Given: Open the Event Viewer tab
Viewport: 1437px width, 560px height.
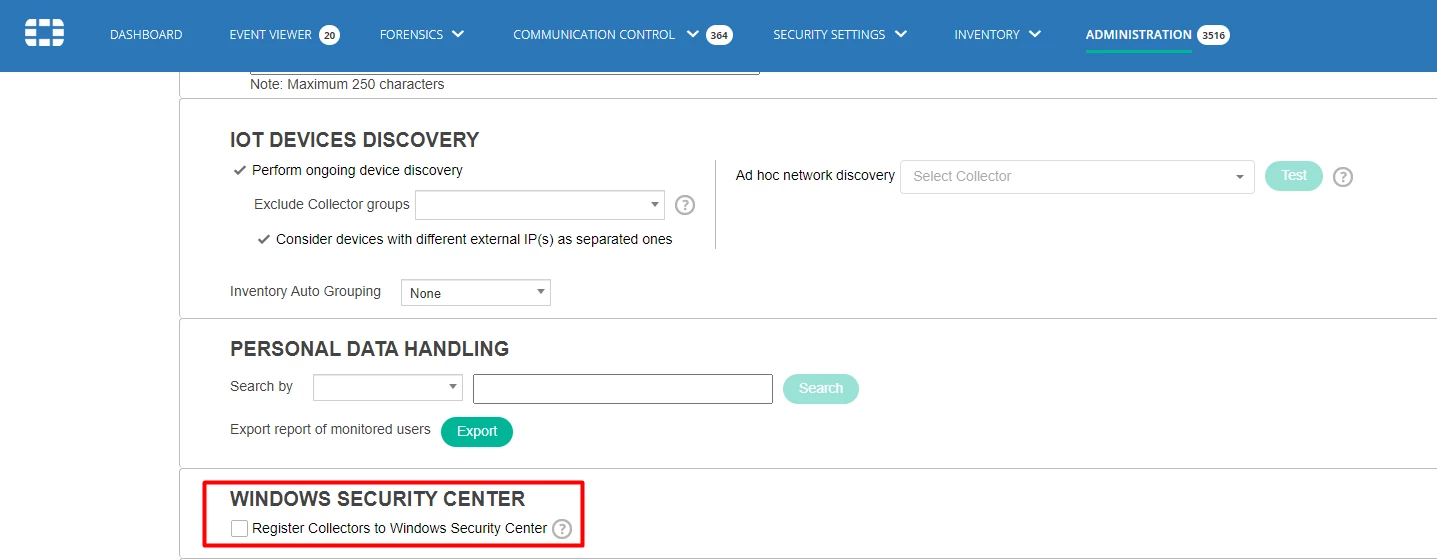Looking at the screenshot, I should pyautogui.click(x=270, y=35).
